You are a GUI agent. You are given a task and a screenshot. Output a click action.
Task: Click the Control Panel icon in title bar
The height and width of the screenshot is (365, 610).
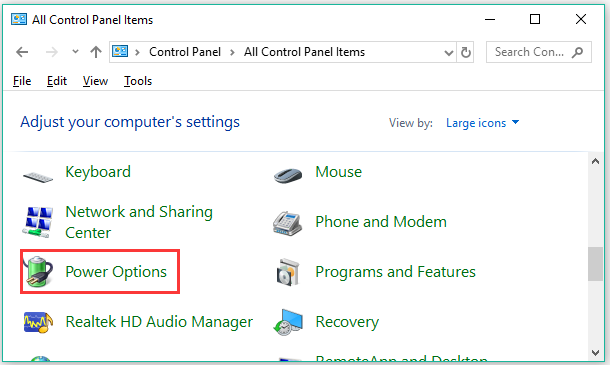(19, 19)
